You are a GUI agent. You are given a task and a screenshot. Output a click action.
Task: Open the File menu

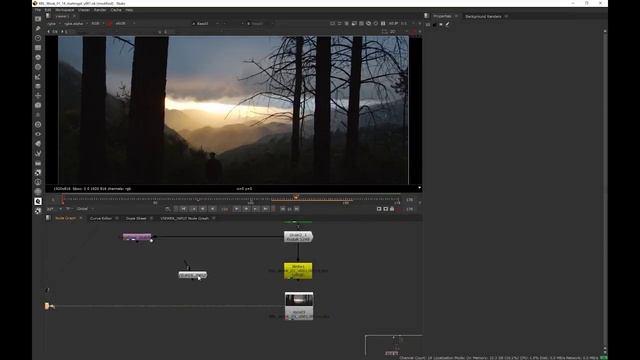(x=38, y=10)
